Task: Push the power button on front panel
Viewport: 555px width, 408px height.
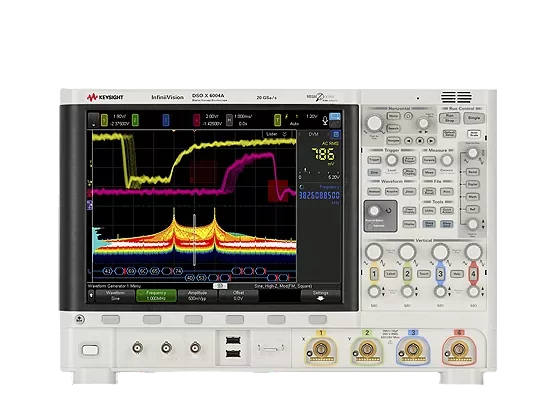Action: click(x=90, y=350)
